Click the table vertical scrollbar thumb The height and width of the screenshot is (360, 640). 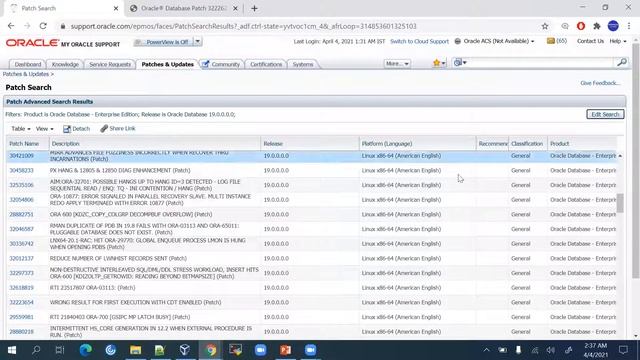pyautogui.click(x=620, y=203)
